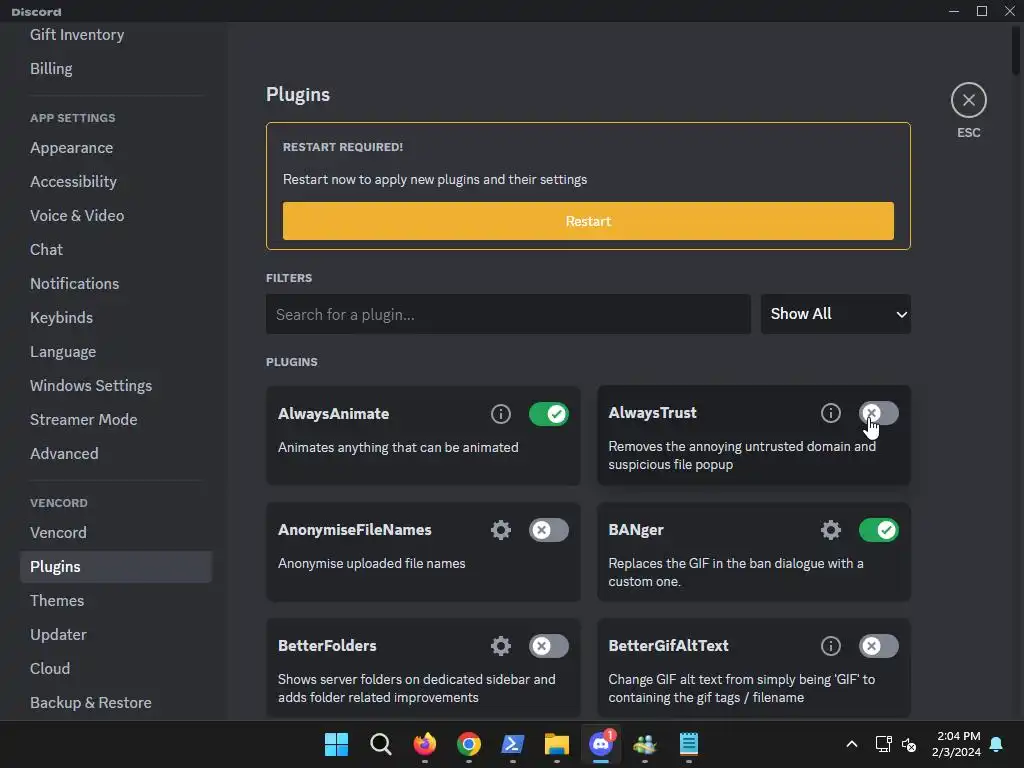Click muted volume tray icon
Image resolution: width=1024 pixels, height=768 pixels.
(x=909, y=744)
